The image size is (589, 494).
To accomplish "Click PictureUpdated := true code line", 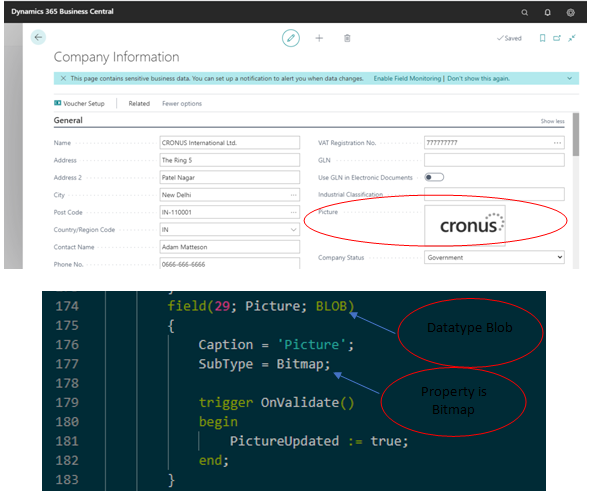I will [x=319, y=441].
